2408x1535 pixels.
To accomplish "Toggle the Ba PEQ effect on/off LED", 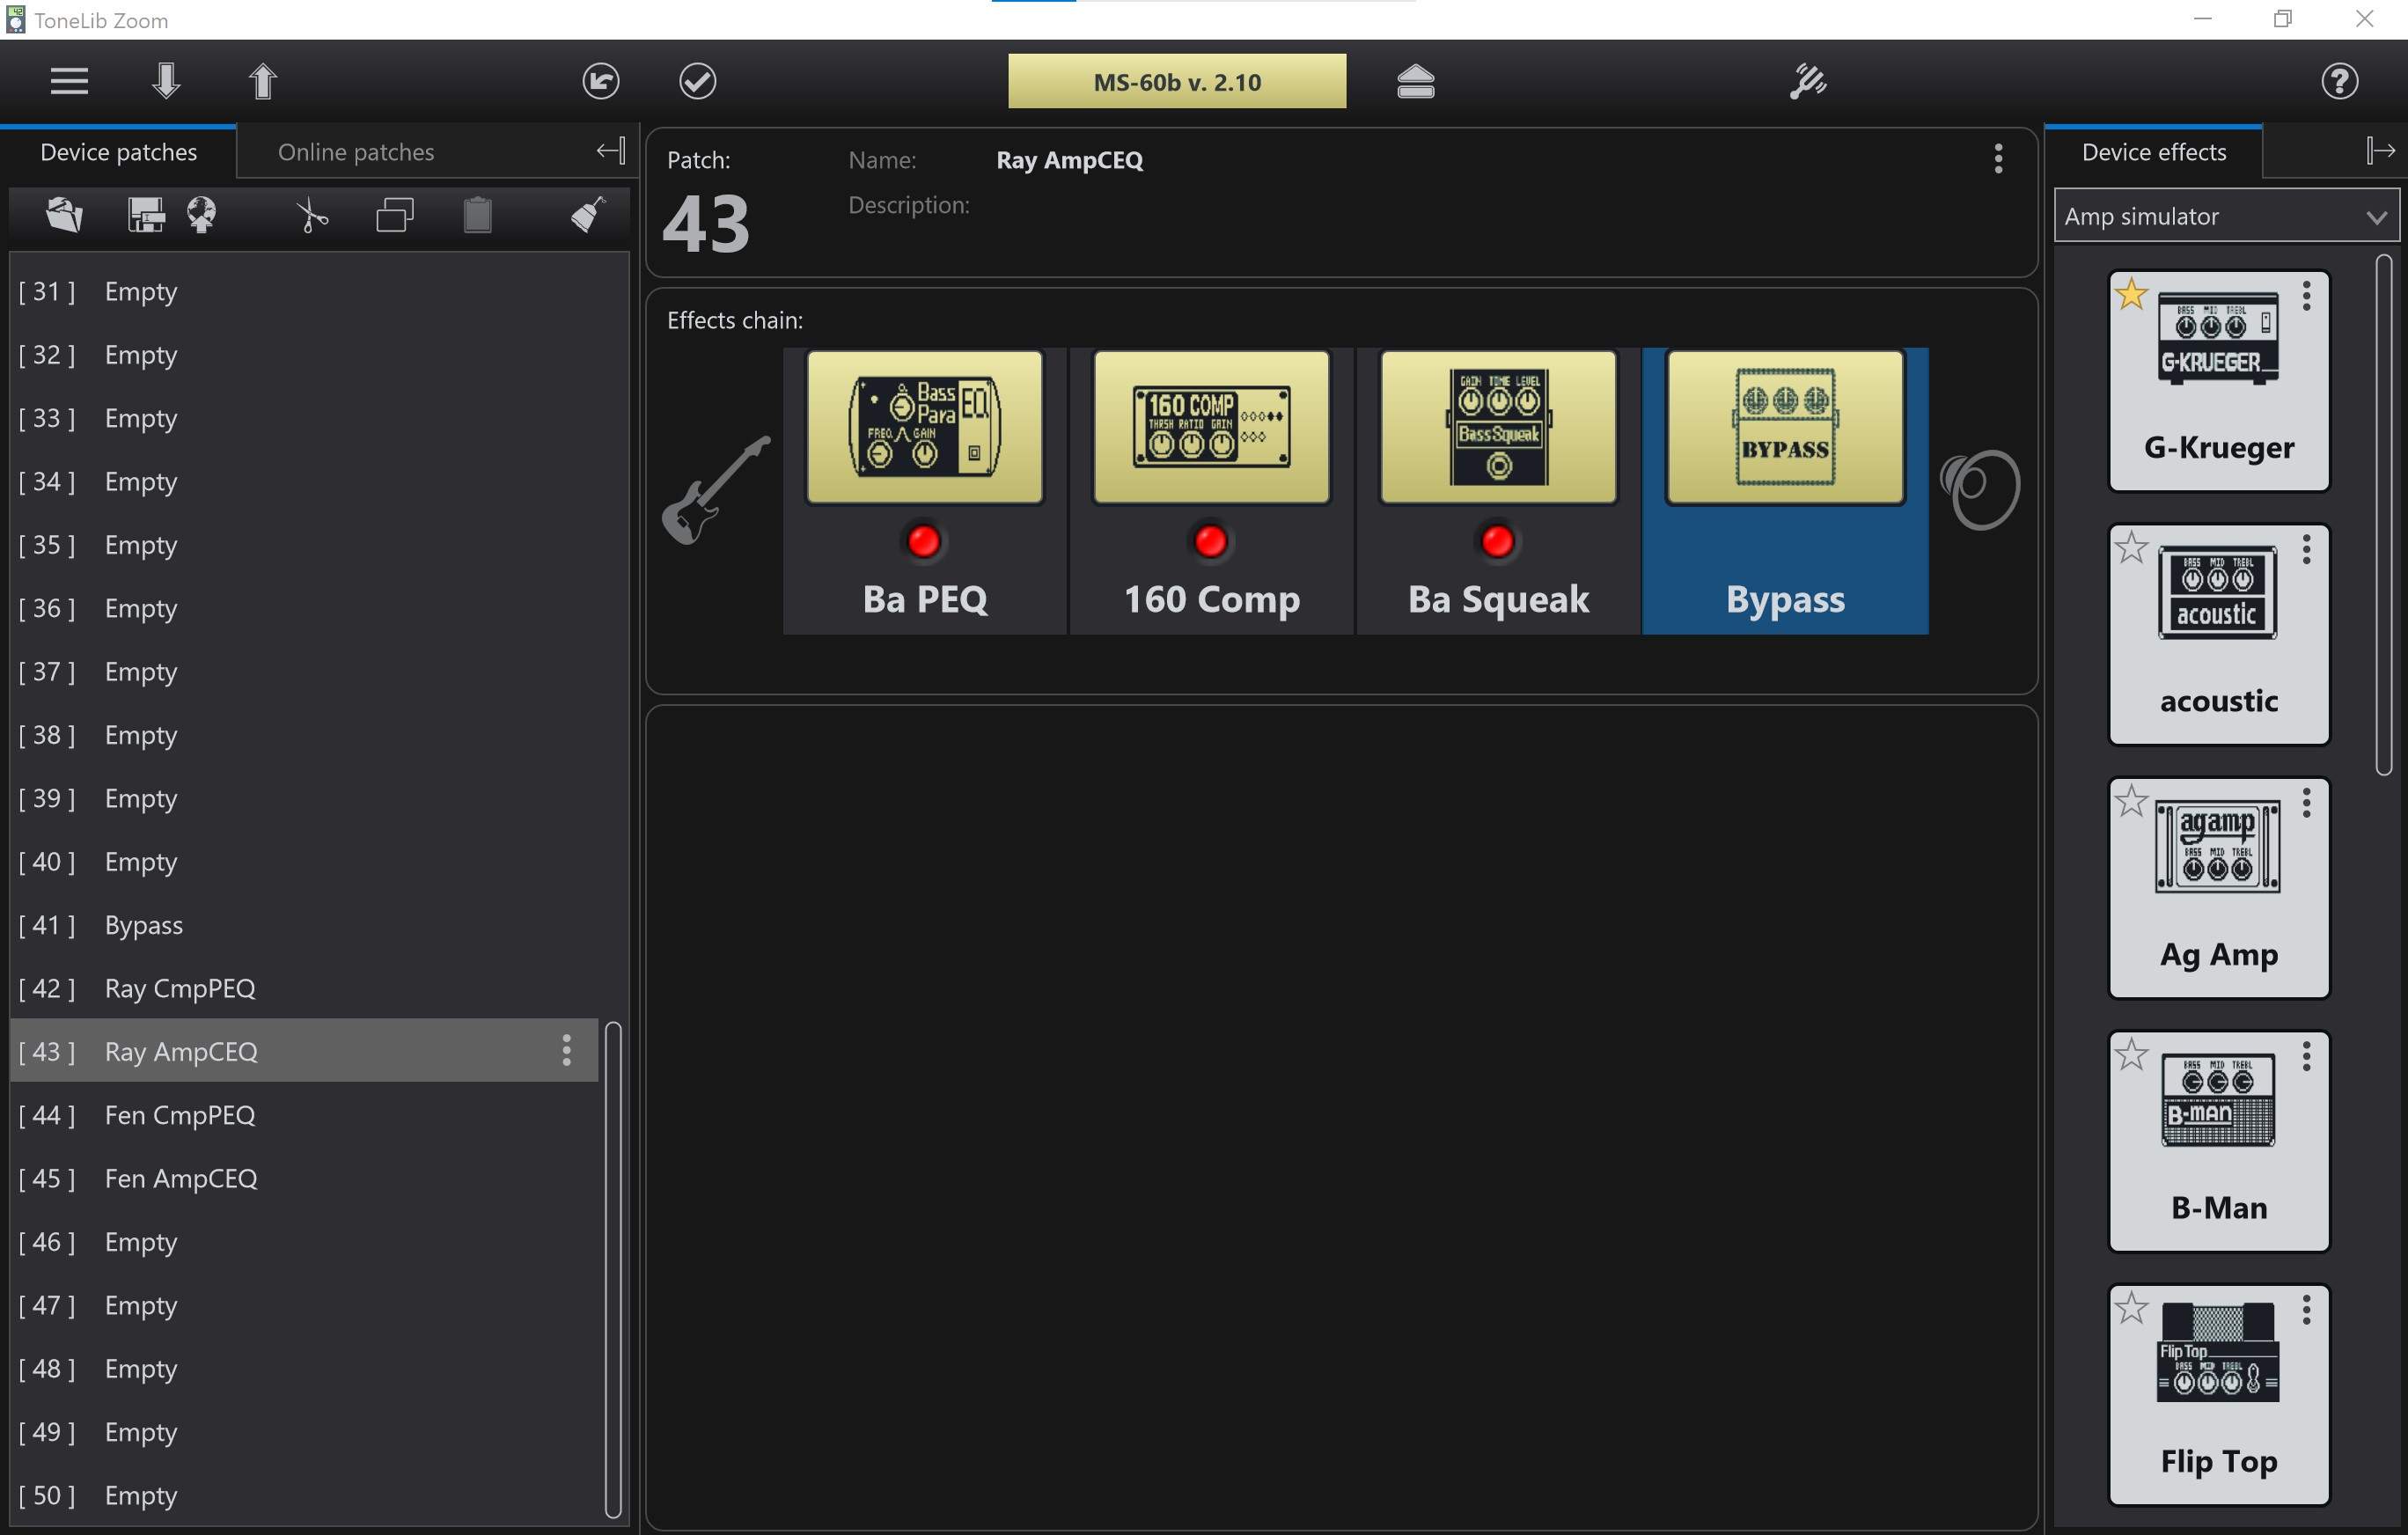I will click(923, 541).
